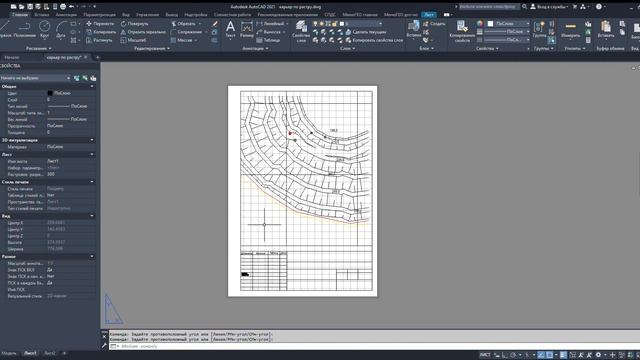The image size is (640, 360).
Task: Select the Polyline (Полилиния) tool
Action: 24,29
